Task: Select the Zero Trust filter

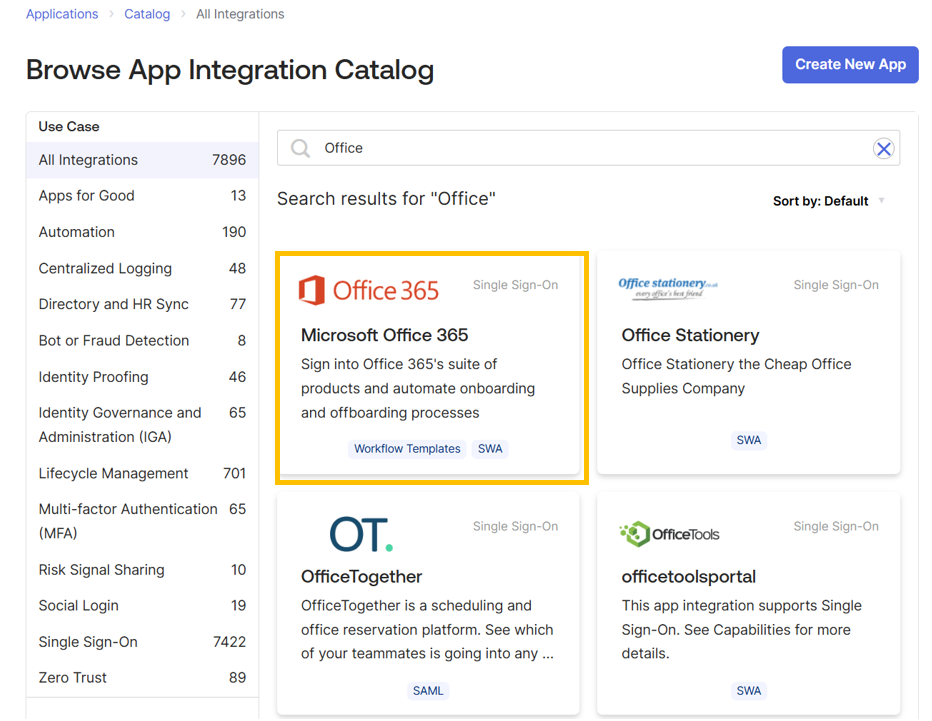Action: [142, 678]
